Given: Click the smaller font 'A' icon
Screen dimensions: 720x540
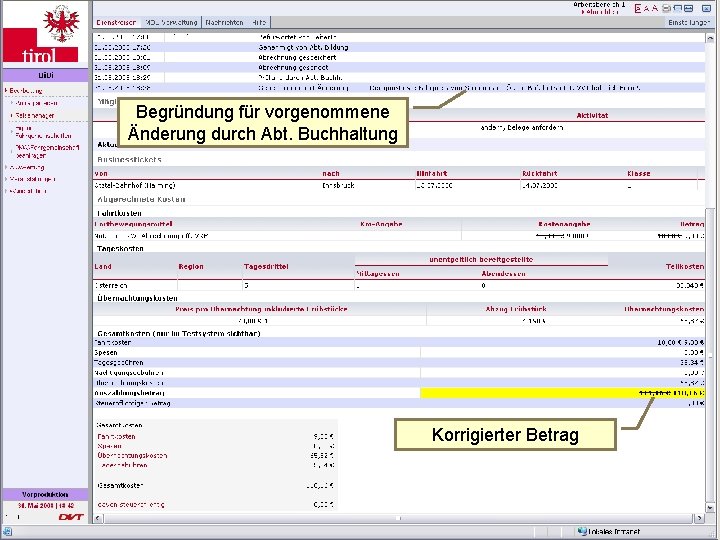Looking at the screenshot, I should [647, 9].
